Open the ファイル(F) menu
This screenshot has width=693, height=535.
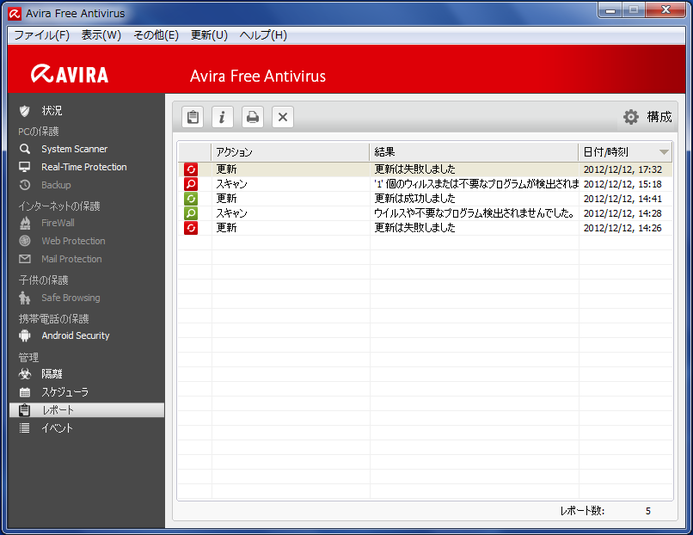pyautogui.click(x=42, y=35)
